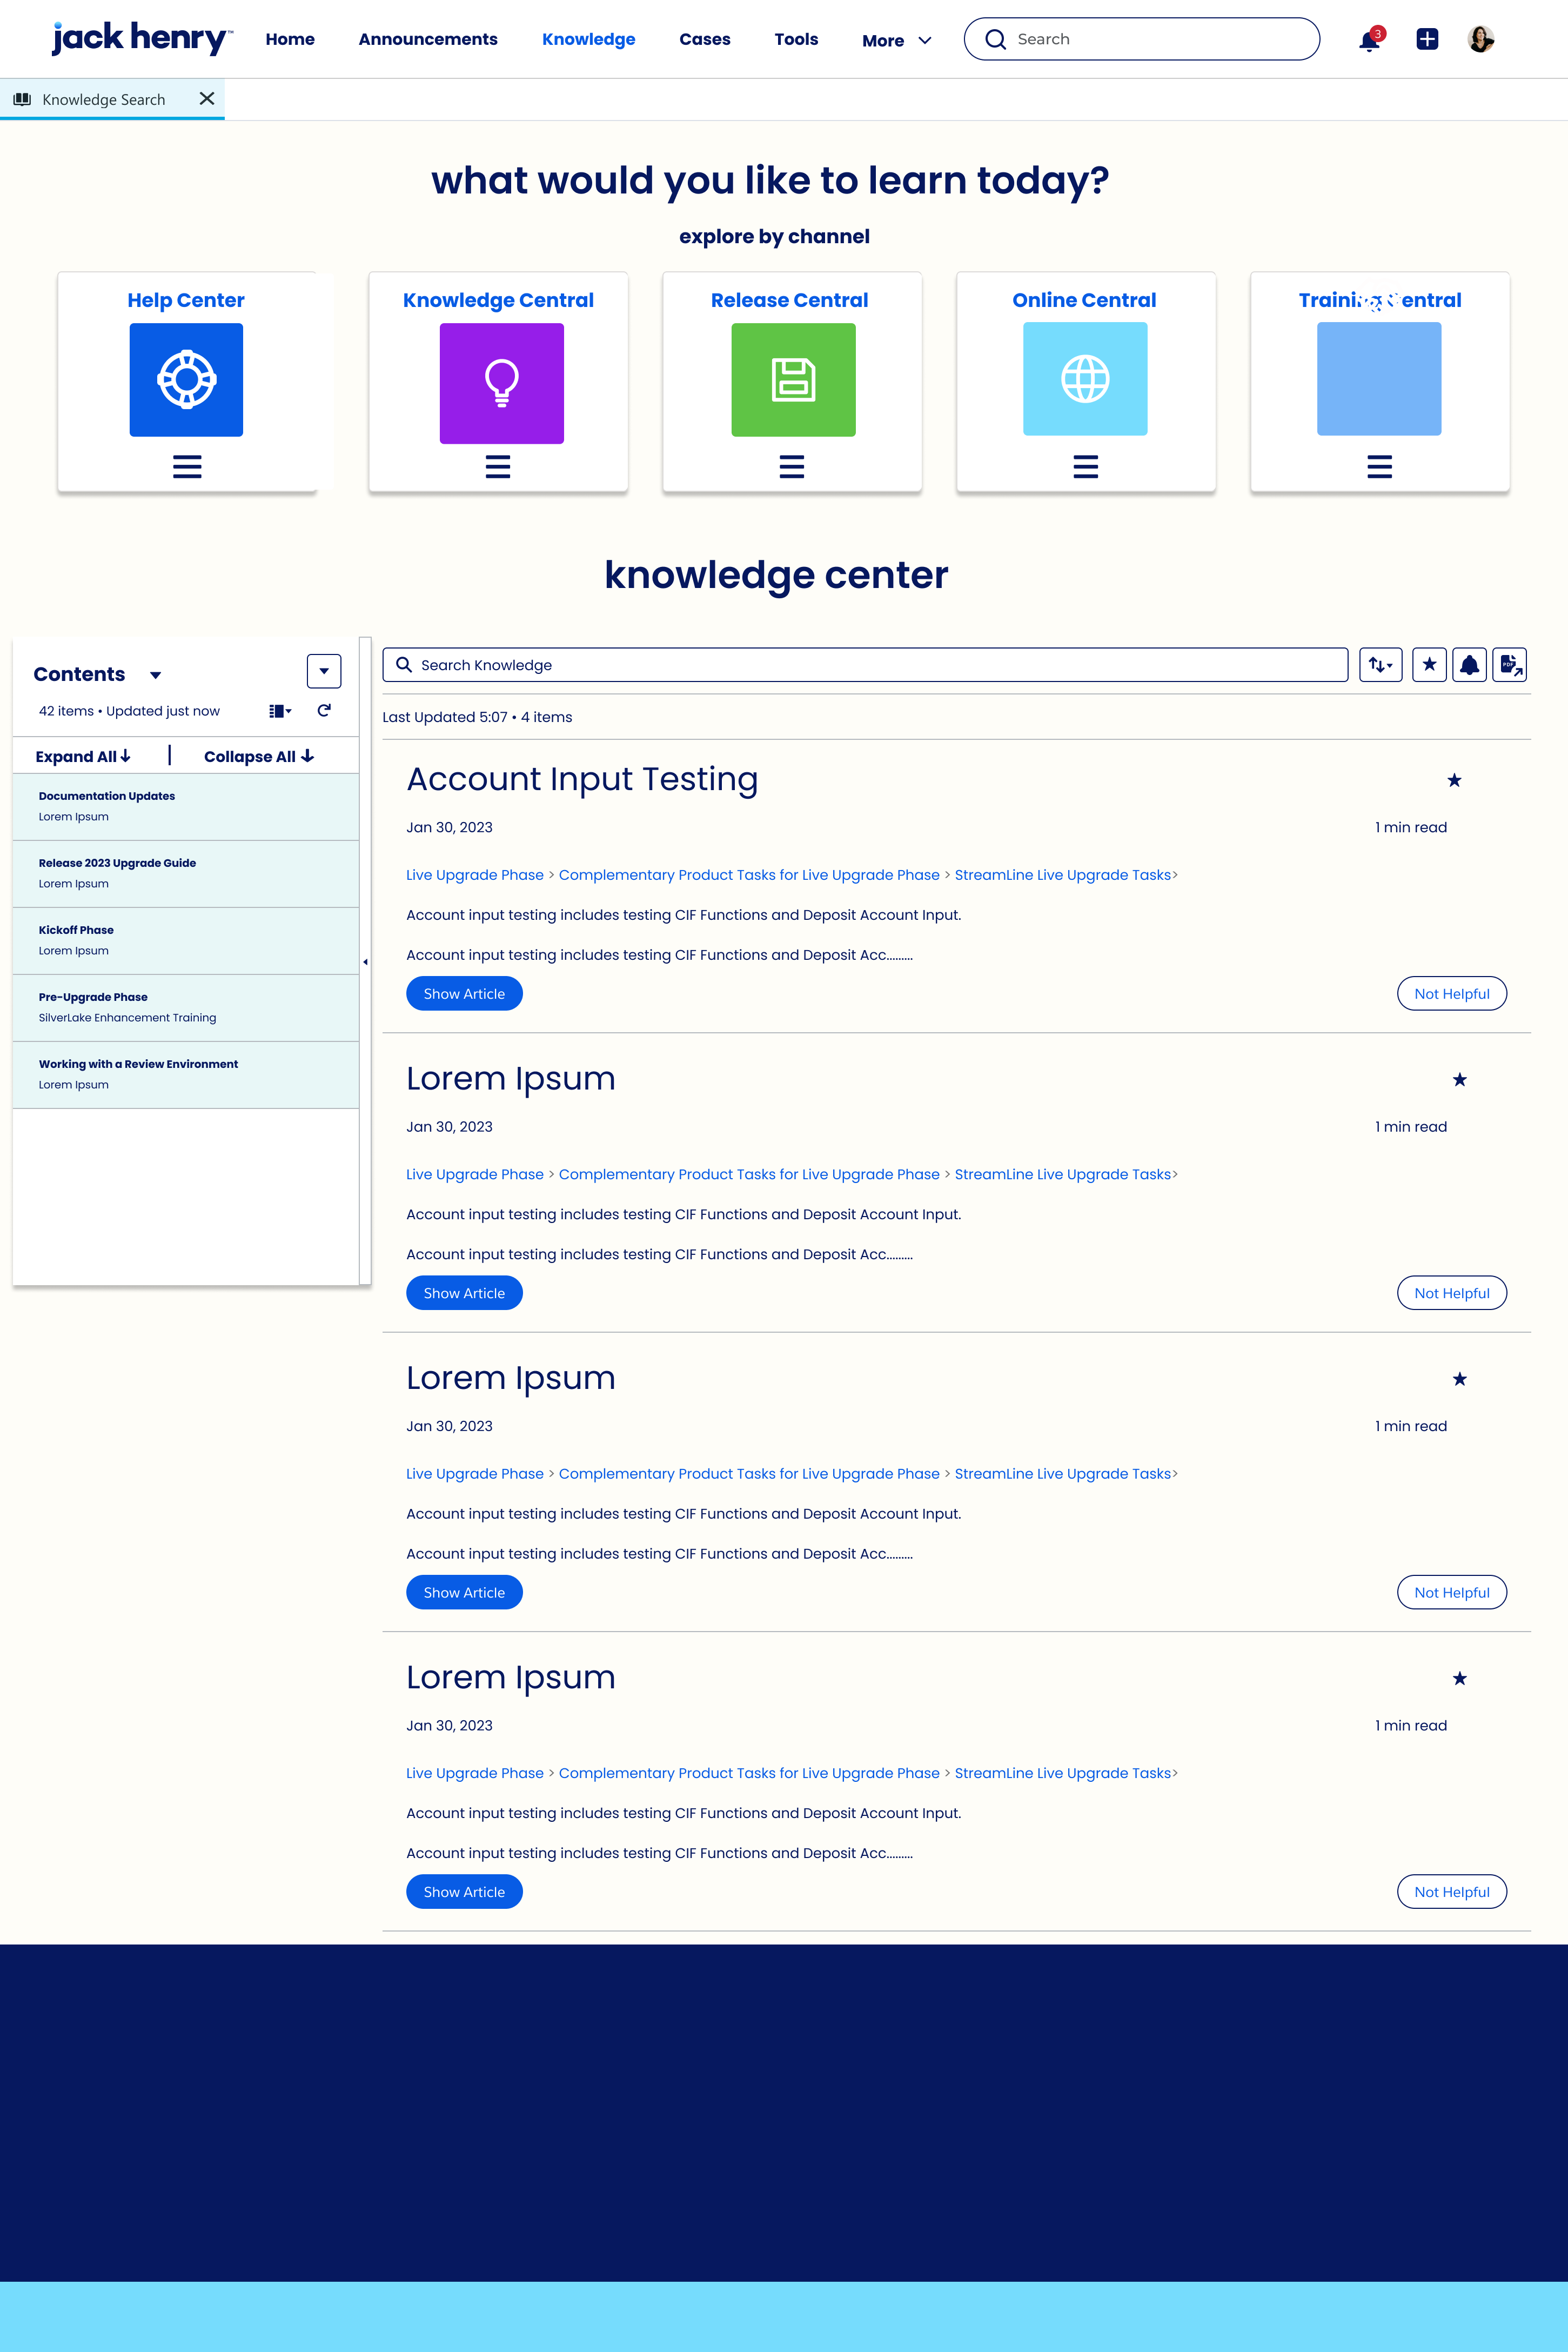Toggle favorite star on last article result
1568x2352 pixels.
click(x=1460, y=1679)
